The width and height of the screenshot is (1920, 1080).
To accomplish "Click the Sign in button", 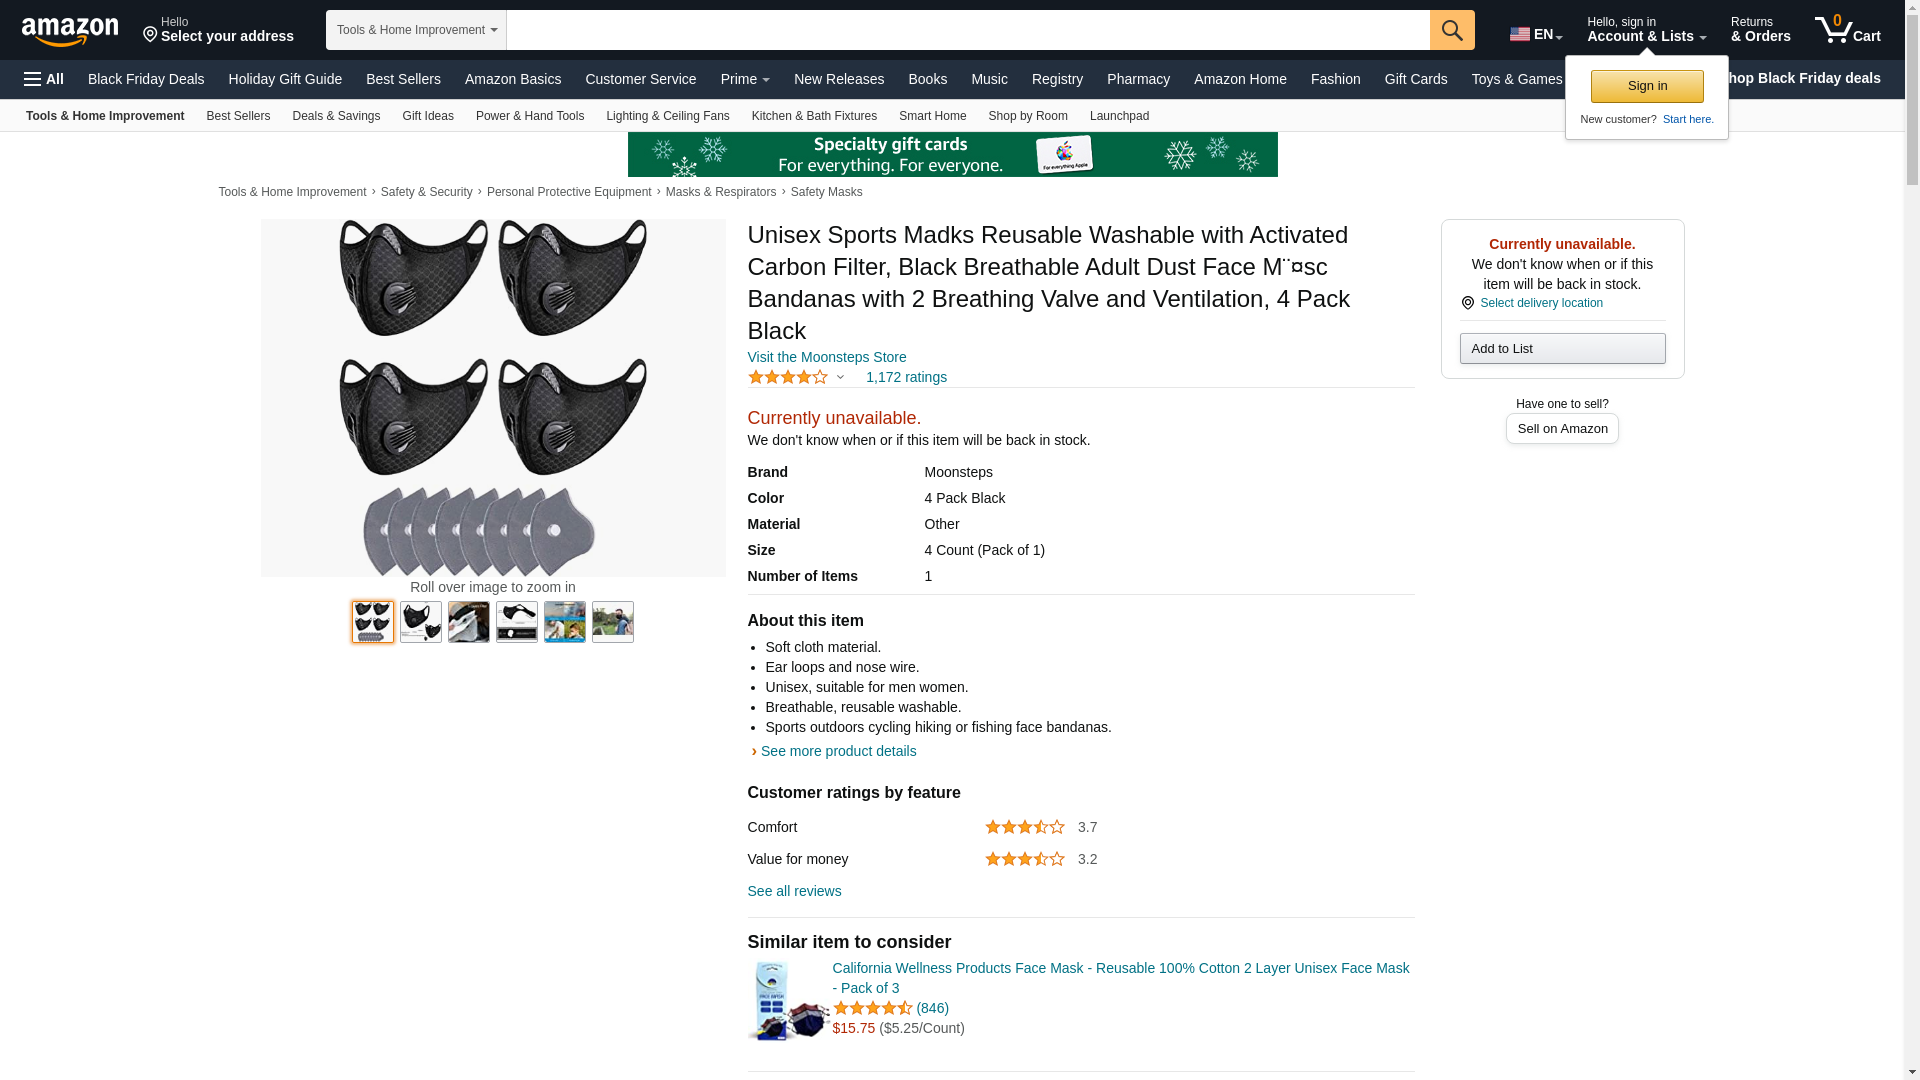I will tap(1647, 86).
